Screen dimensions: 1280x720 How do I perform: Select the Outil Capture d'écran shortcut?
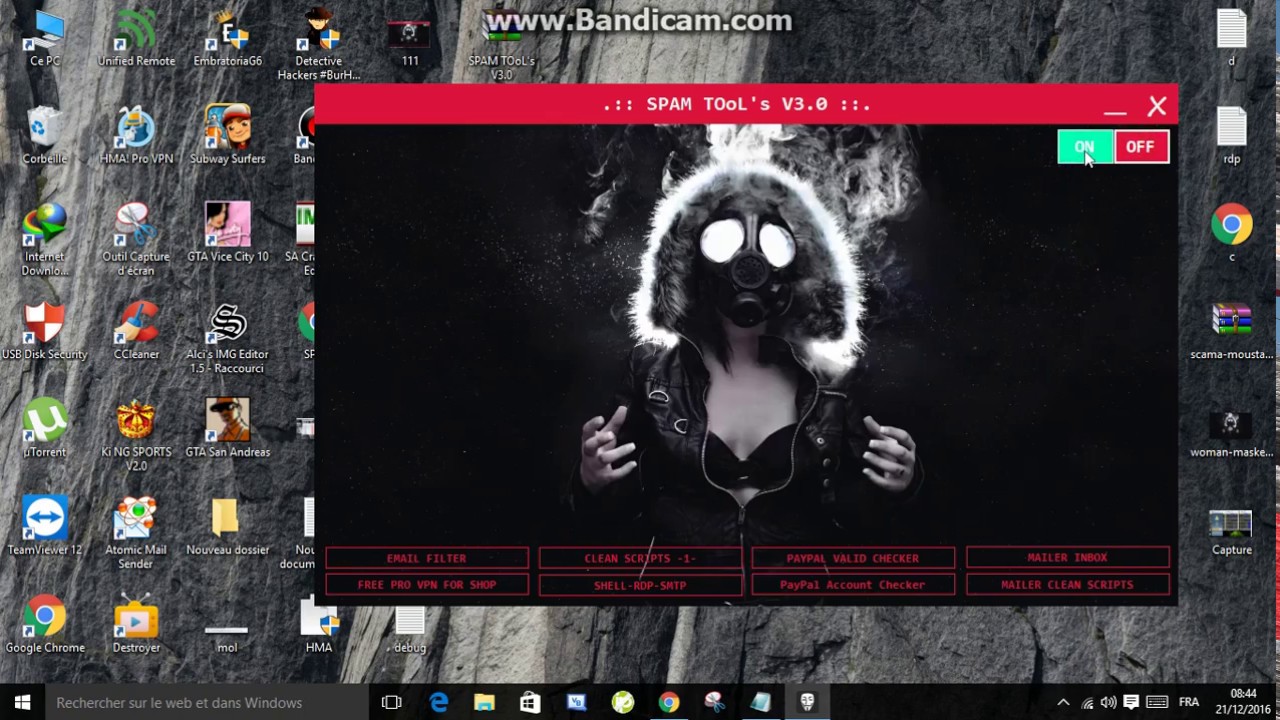[136, 240]
